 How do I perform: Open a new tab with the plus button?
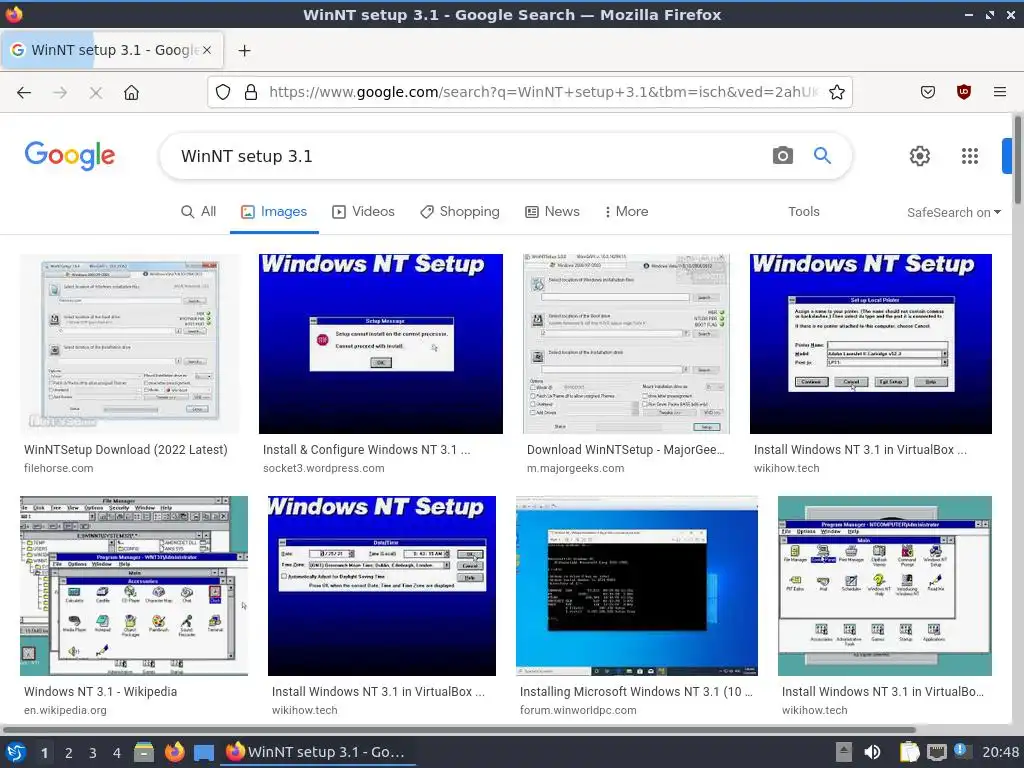click(244, 50)
